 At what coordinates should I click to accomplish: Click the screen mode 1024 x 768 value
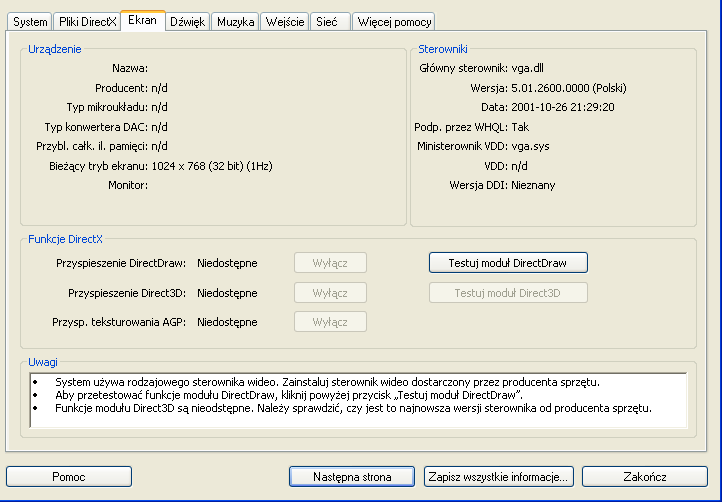(x=212, y=166)
